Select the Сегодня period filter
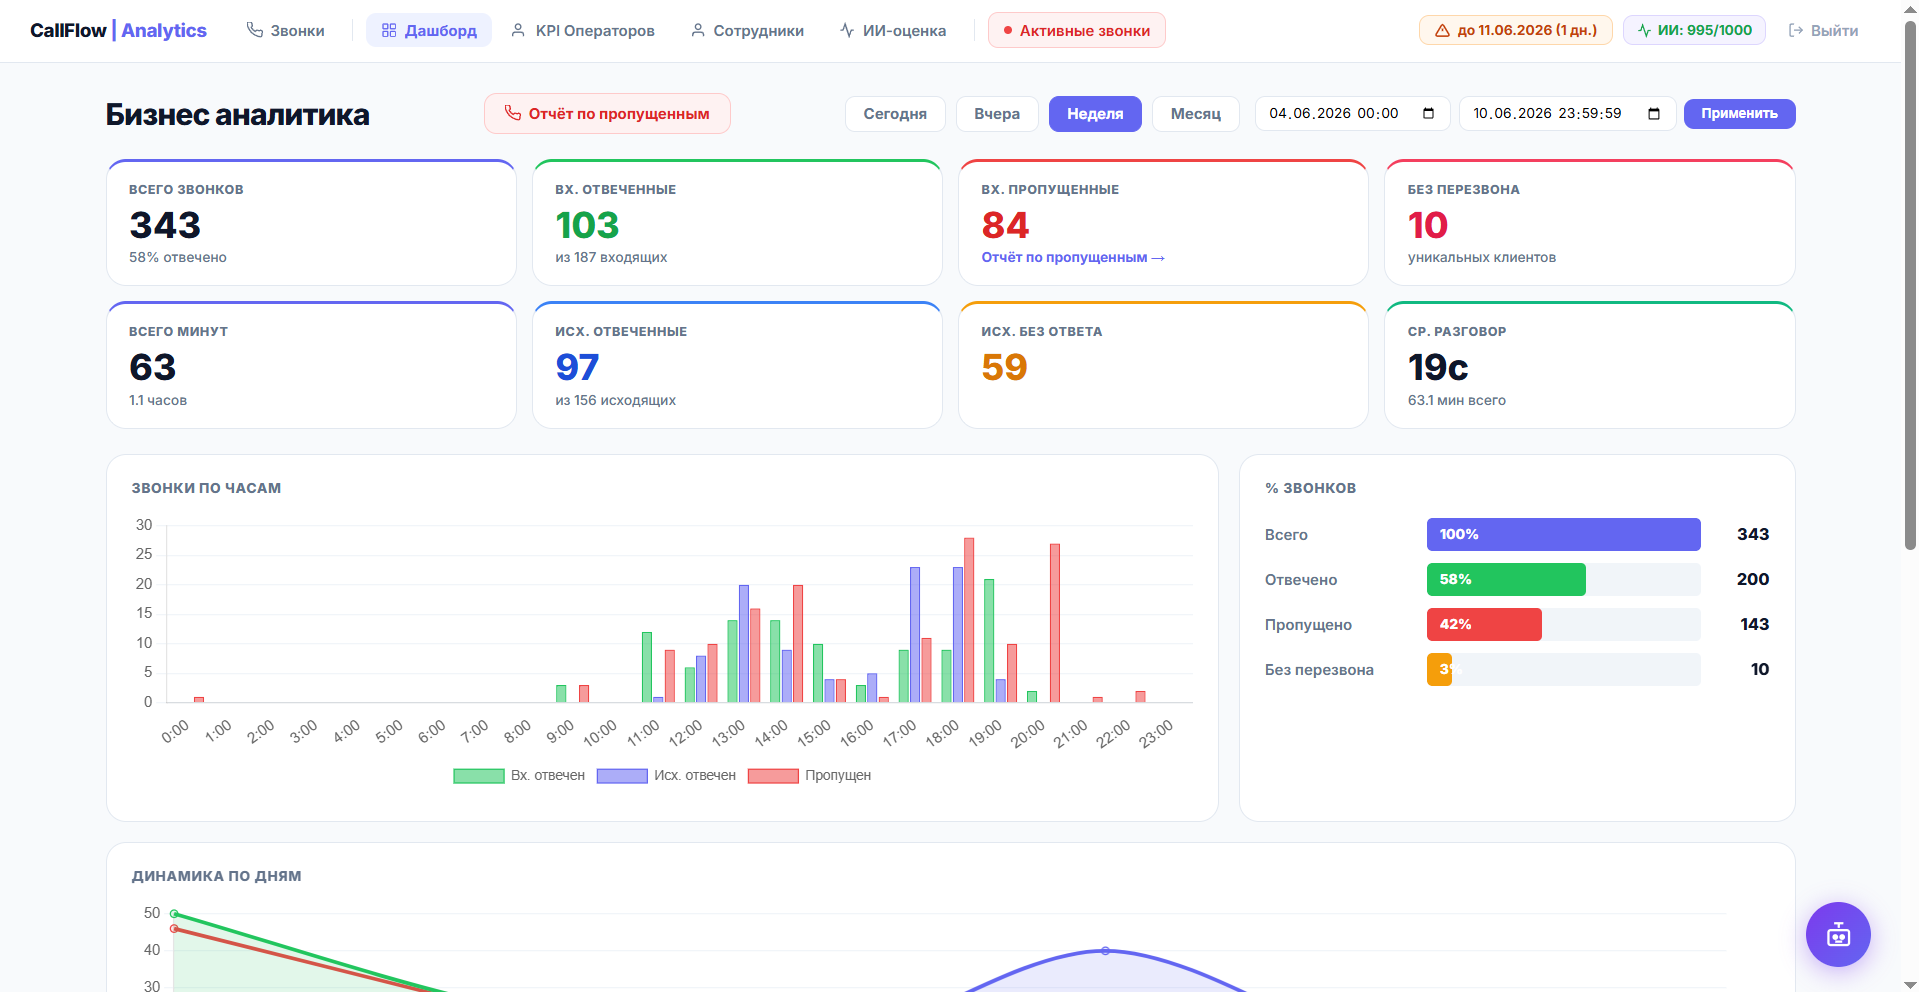Viewport: 1919px width, 992px height. pyautogui.click(x=895, y=114)
